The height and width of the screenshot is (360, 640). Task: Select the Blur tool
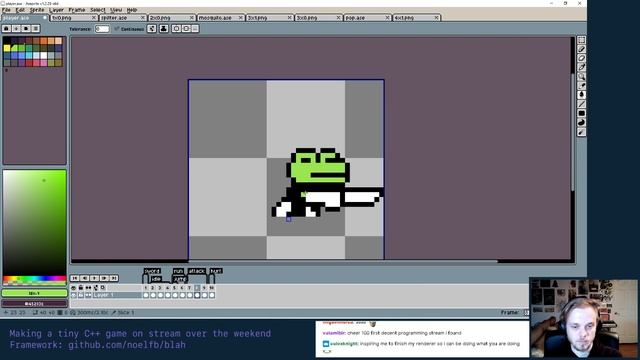click(x=581, y=132)
